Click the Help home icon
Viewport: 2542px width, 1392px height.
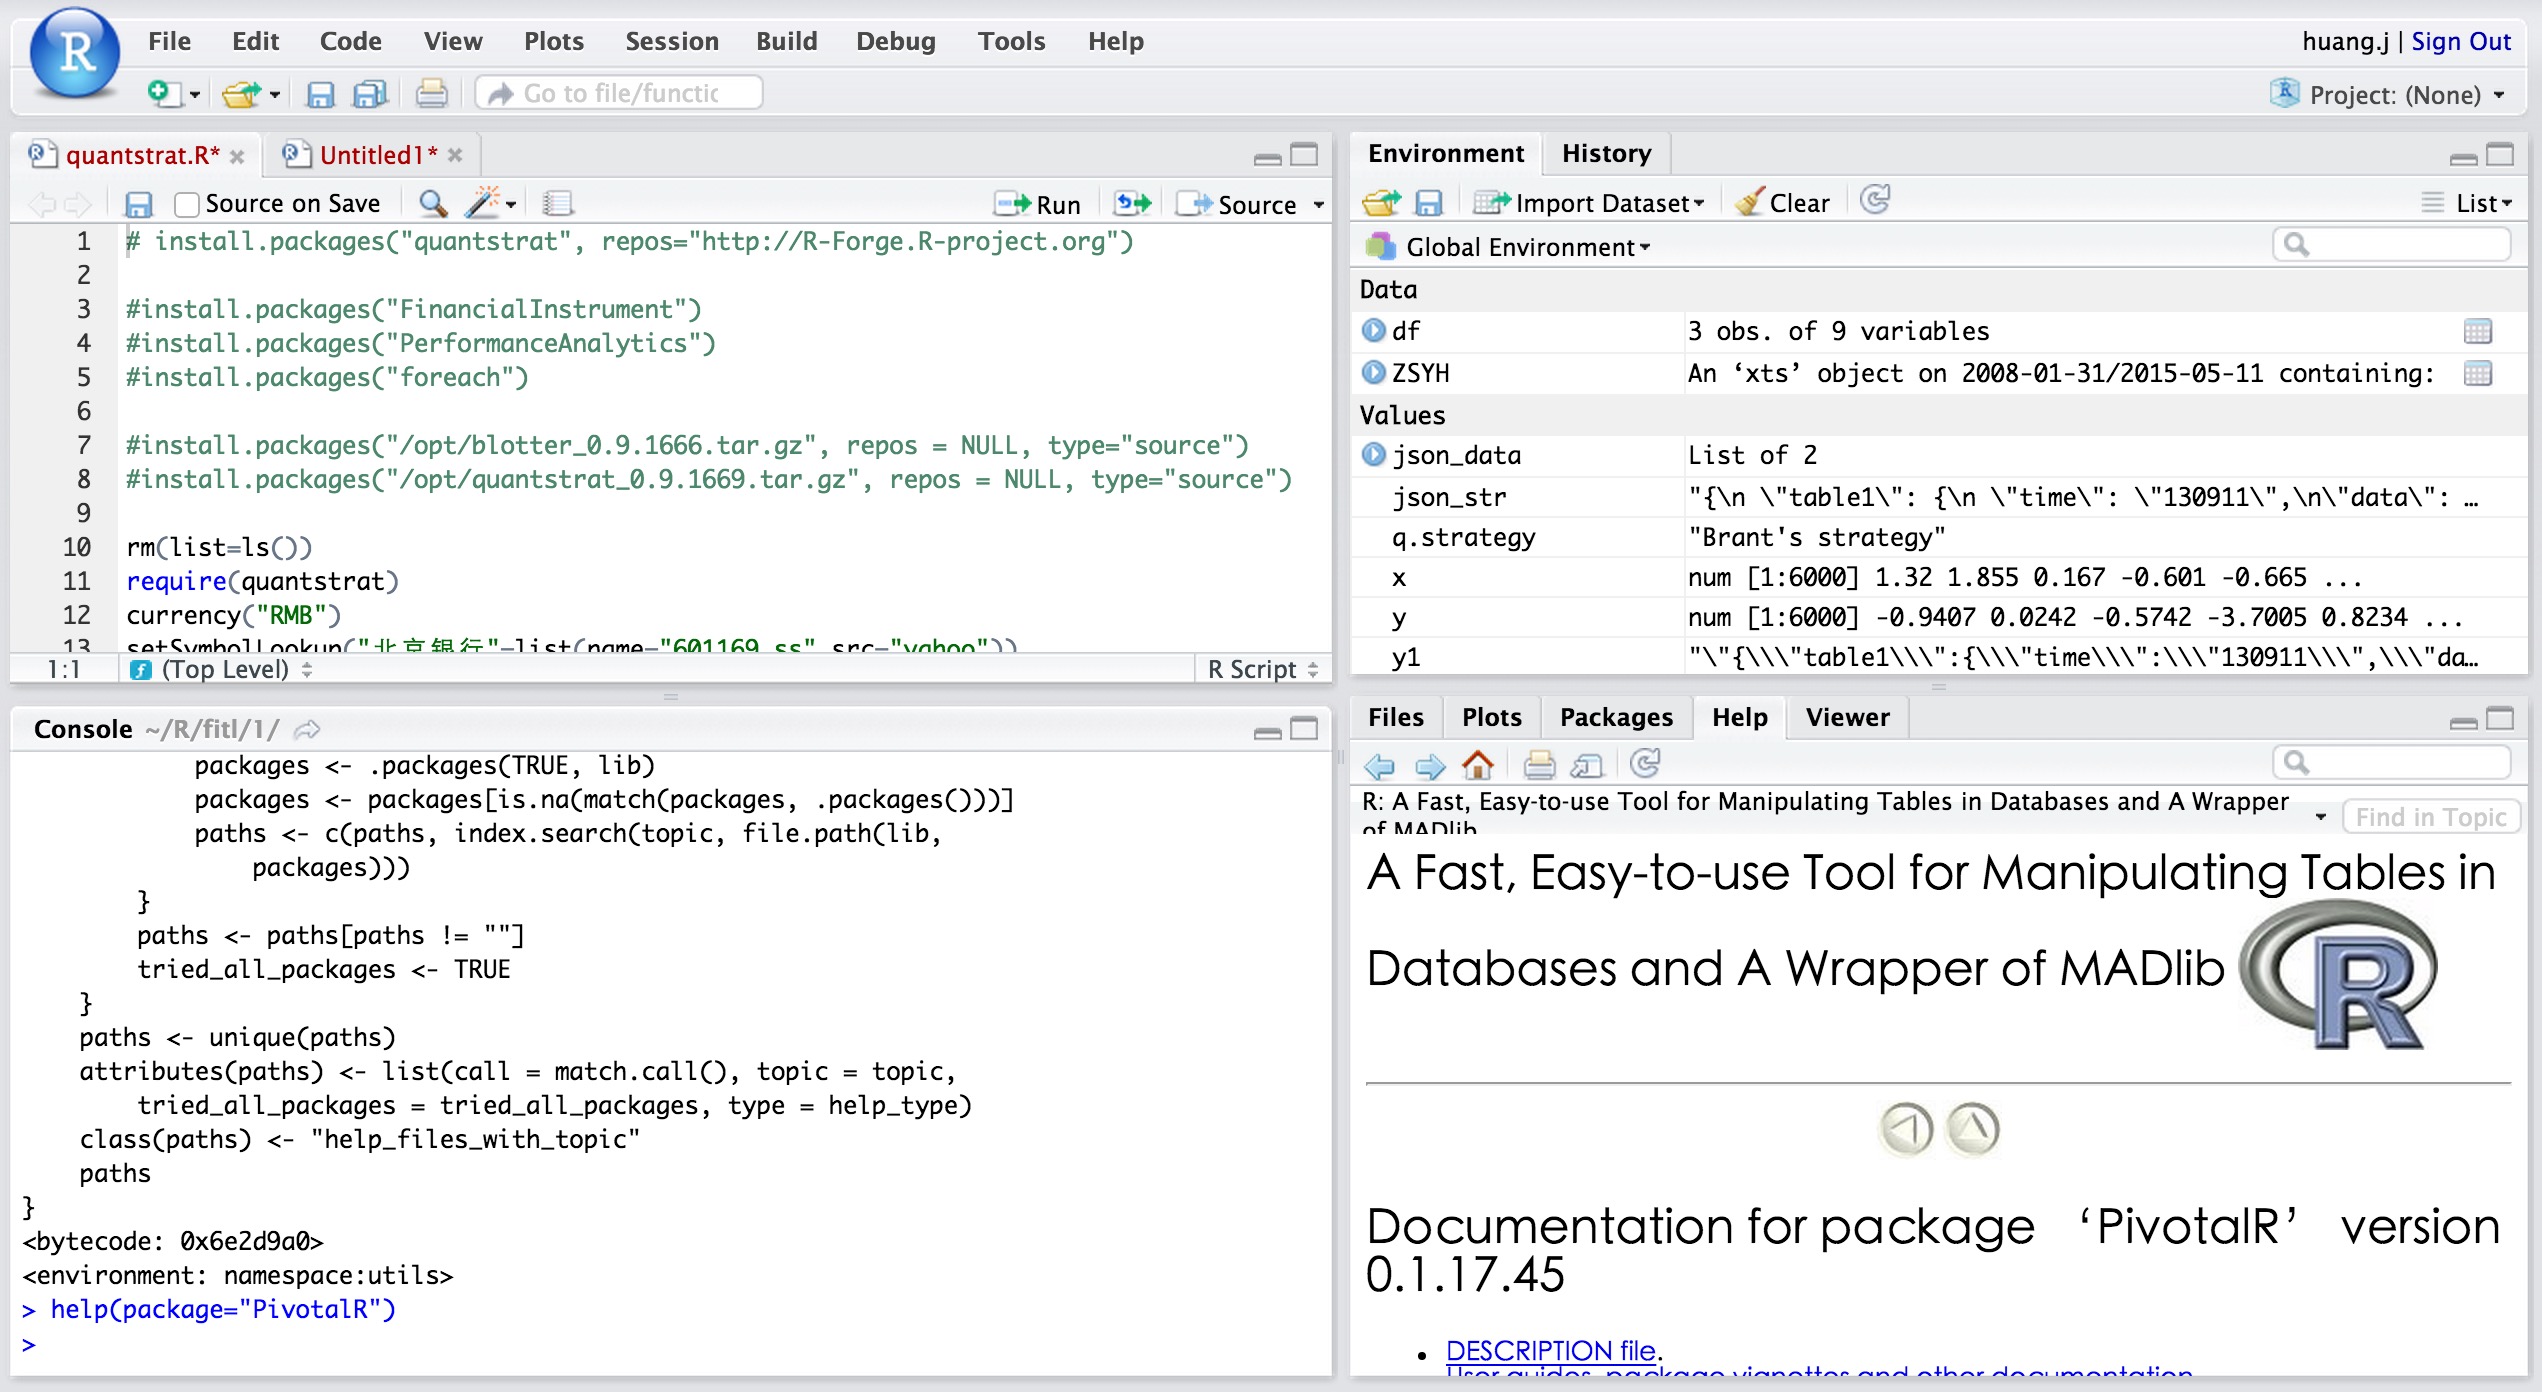pyautogui.click(x=1478, y=765)
